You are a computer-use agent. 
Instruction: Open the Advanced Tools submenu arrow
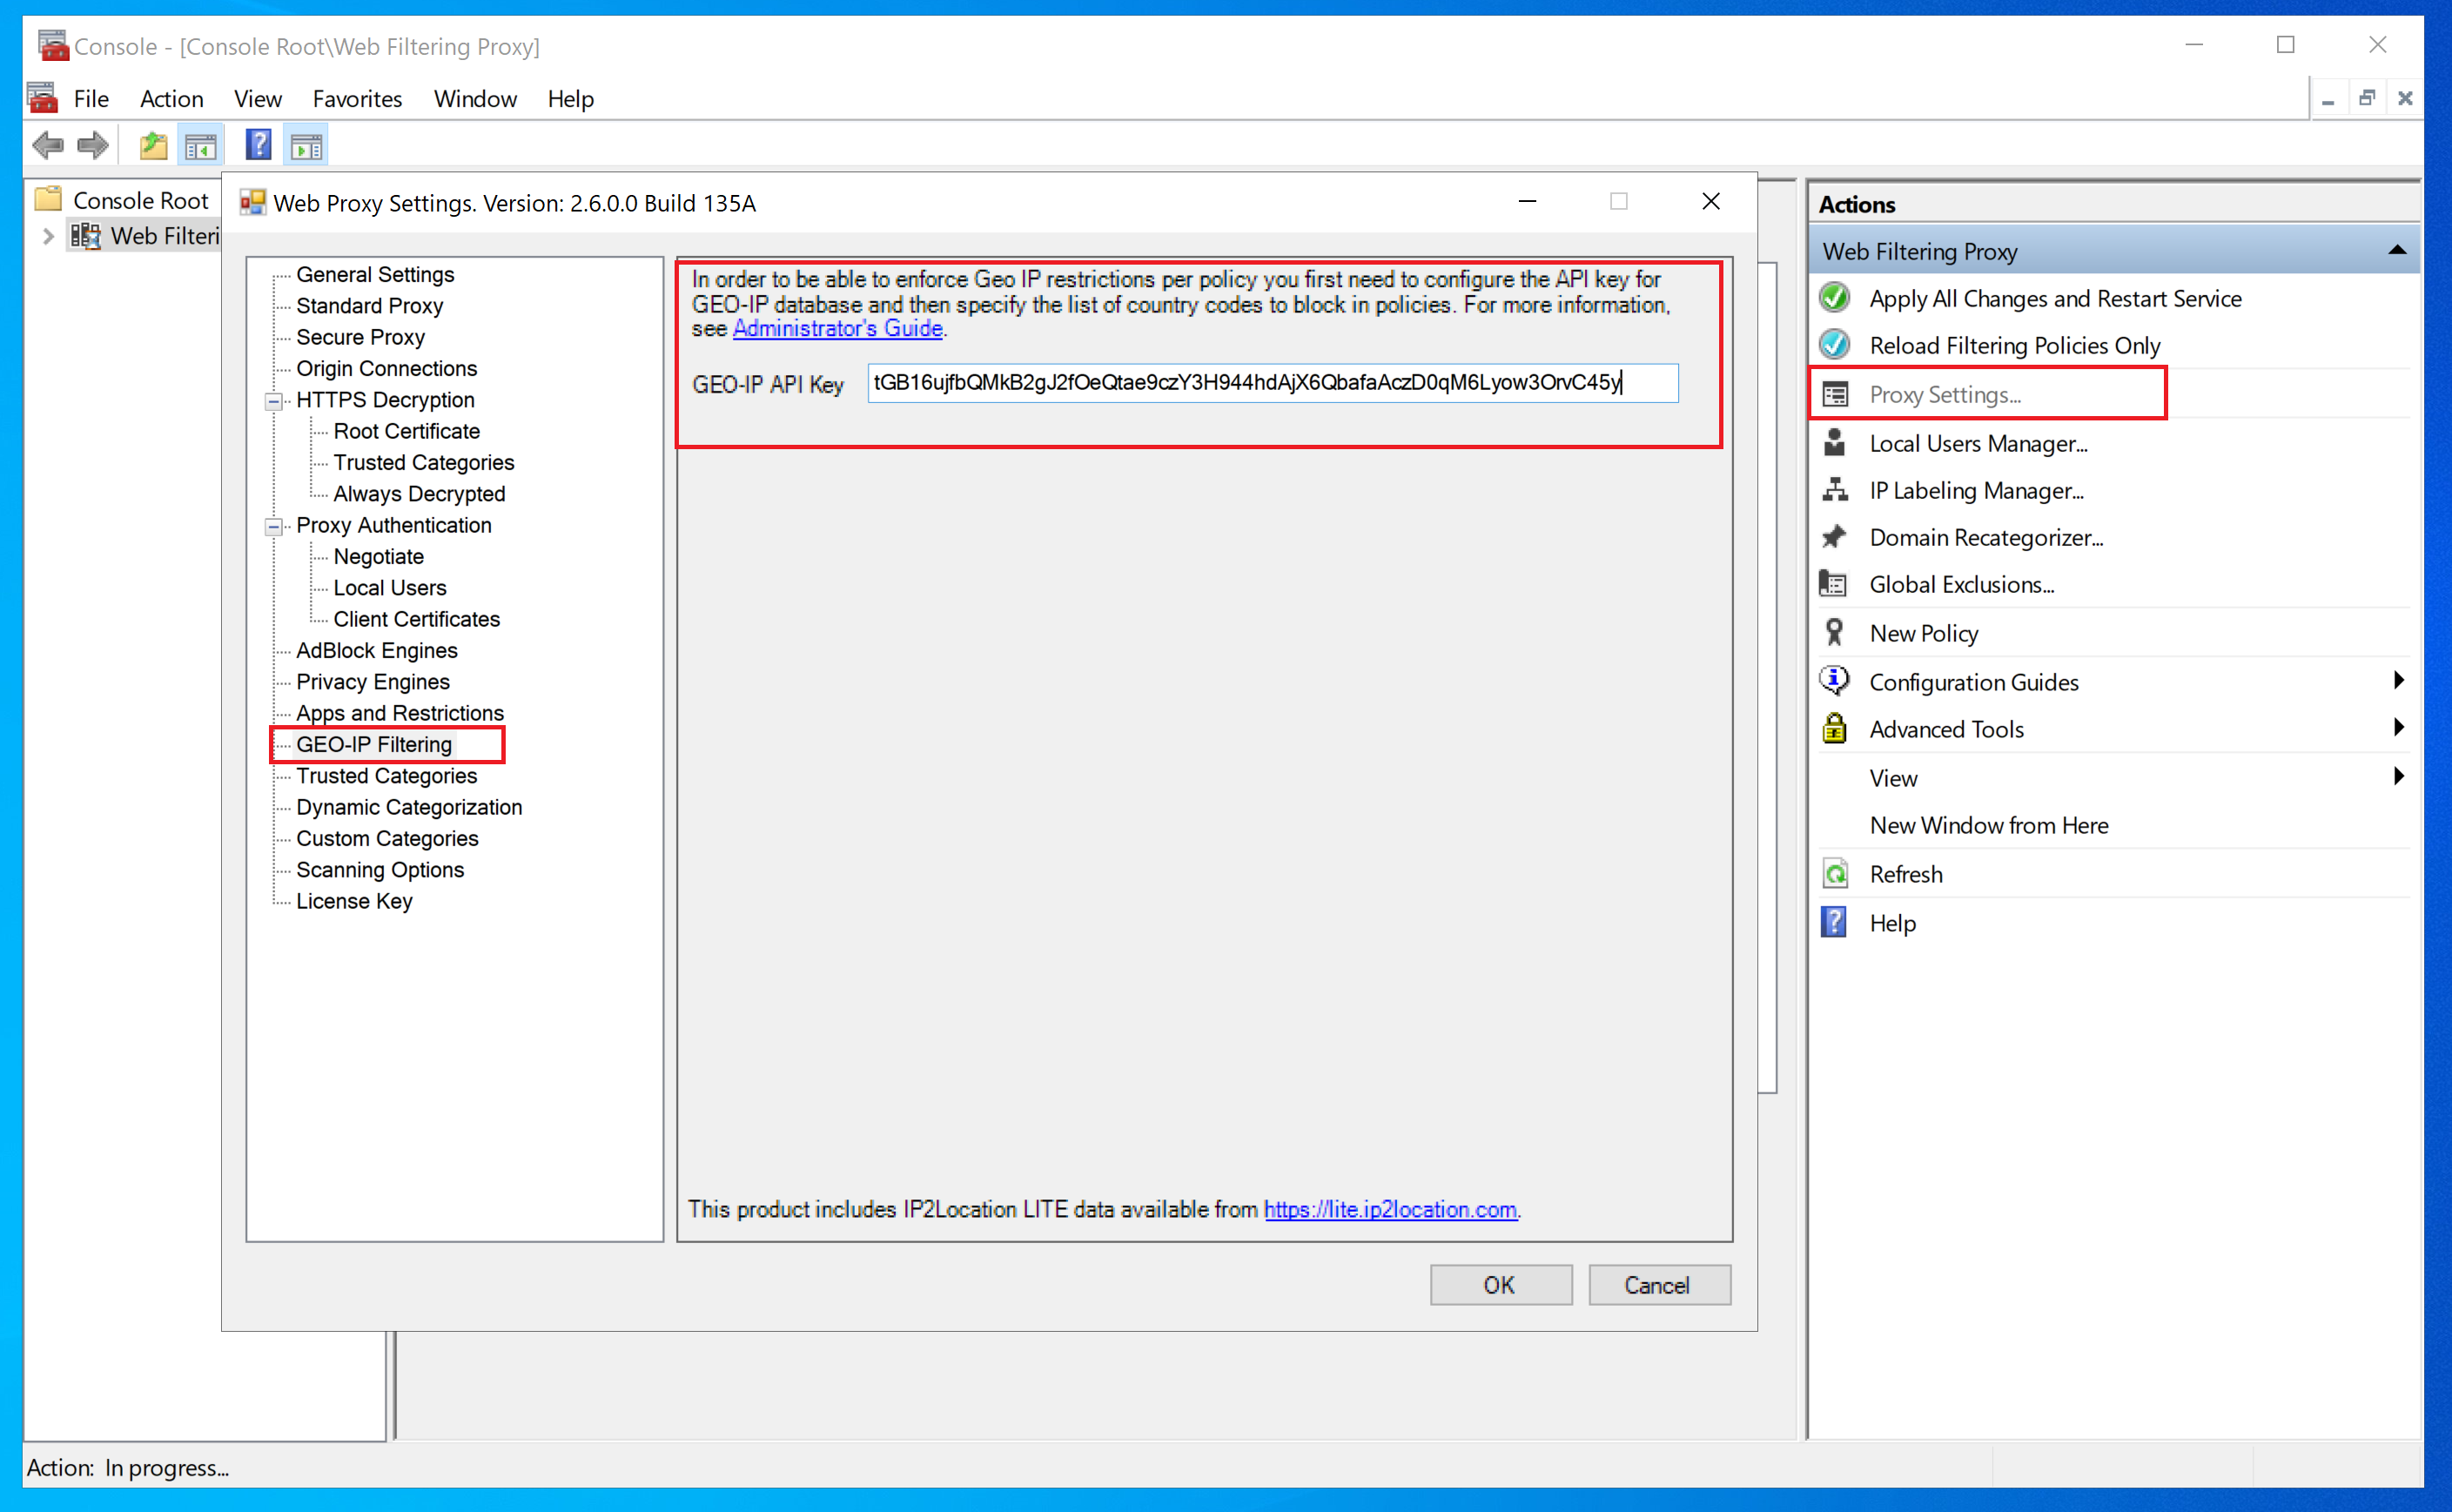point(2398,728)
